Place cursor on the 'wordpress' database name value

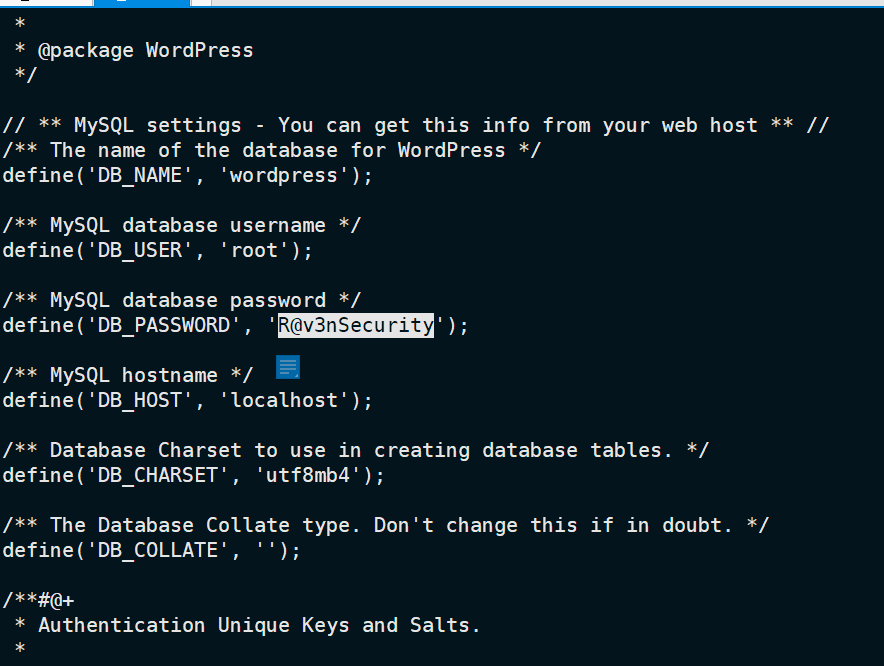point(284,175)
